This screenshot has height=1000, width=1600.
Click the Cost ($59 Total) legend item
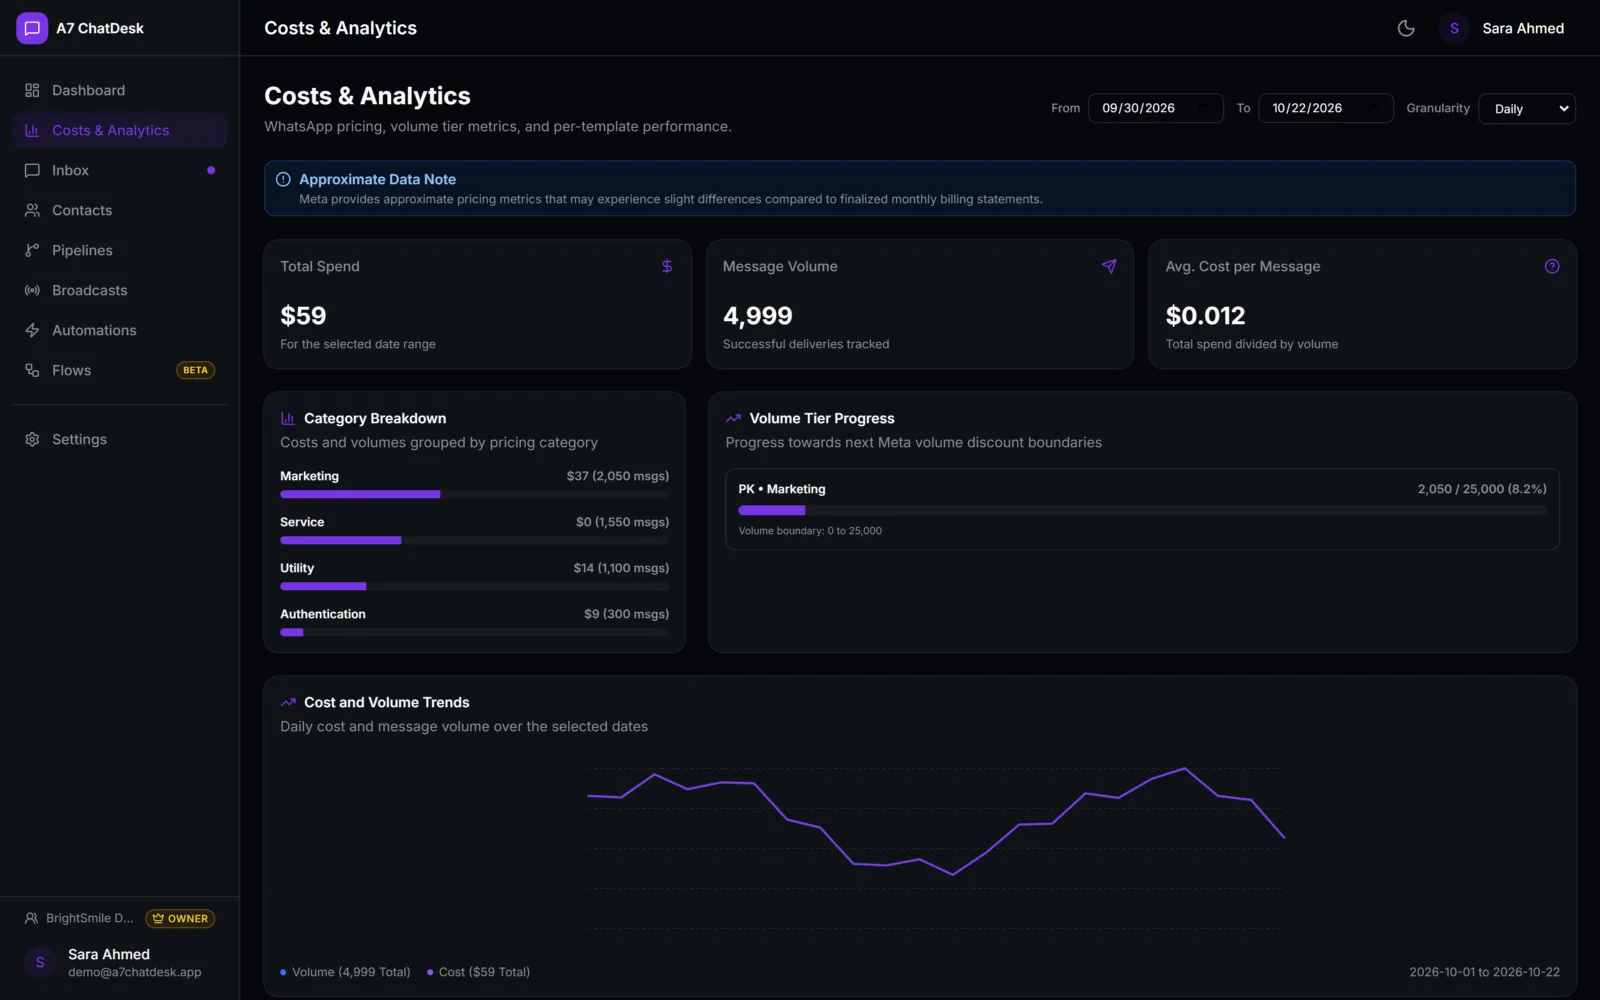(x=478, y=972)
